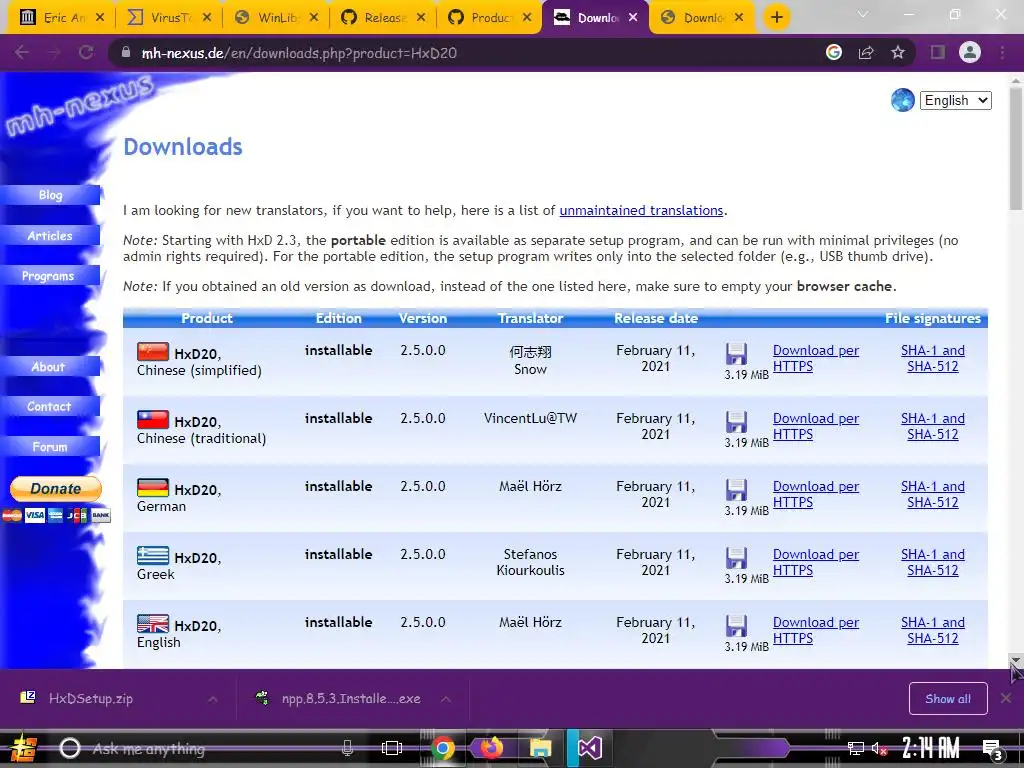Click the Donate button
The width and height of the screenshot is (1024, 768).
(56, 488)
